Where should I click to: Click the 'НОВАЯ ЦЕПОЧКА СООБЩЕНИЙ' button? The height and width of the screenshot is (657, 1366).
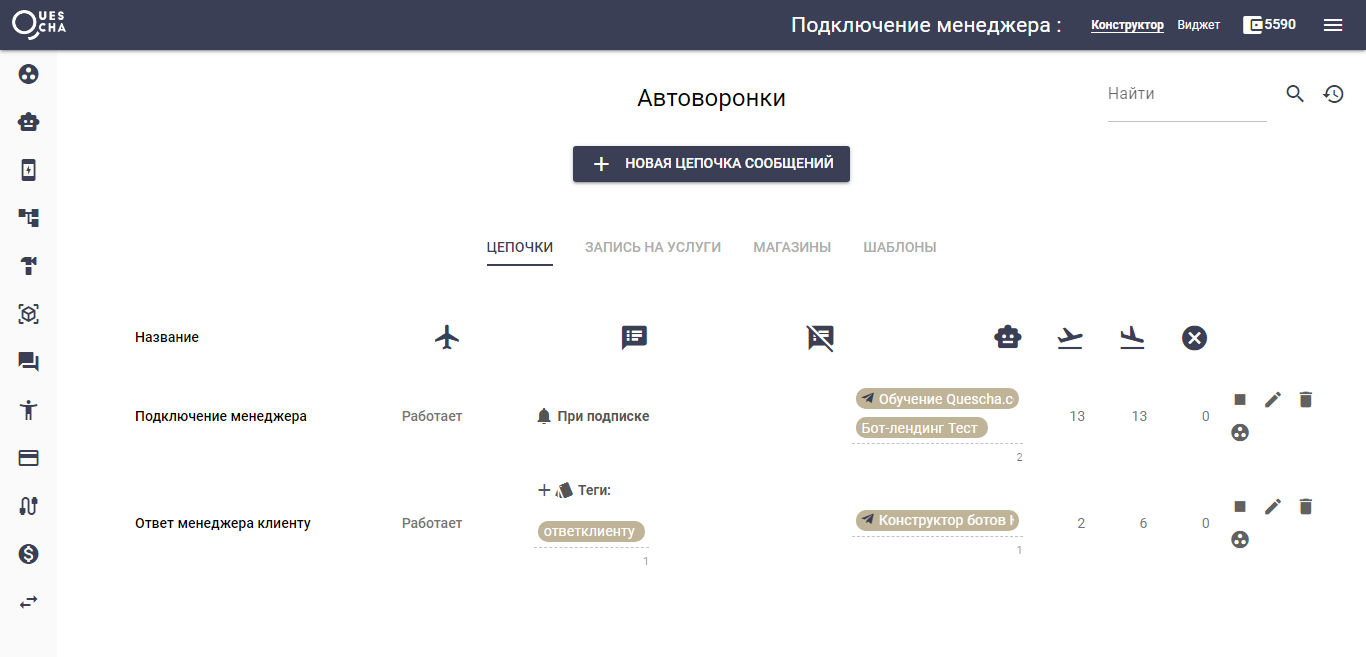pyautogui.click(x=711, y=164)
